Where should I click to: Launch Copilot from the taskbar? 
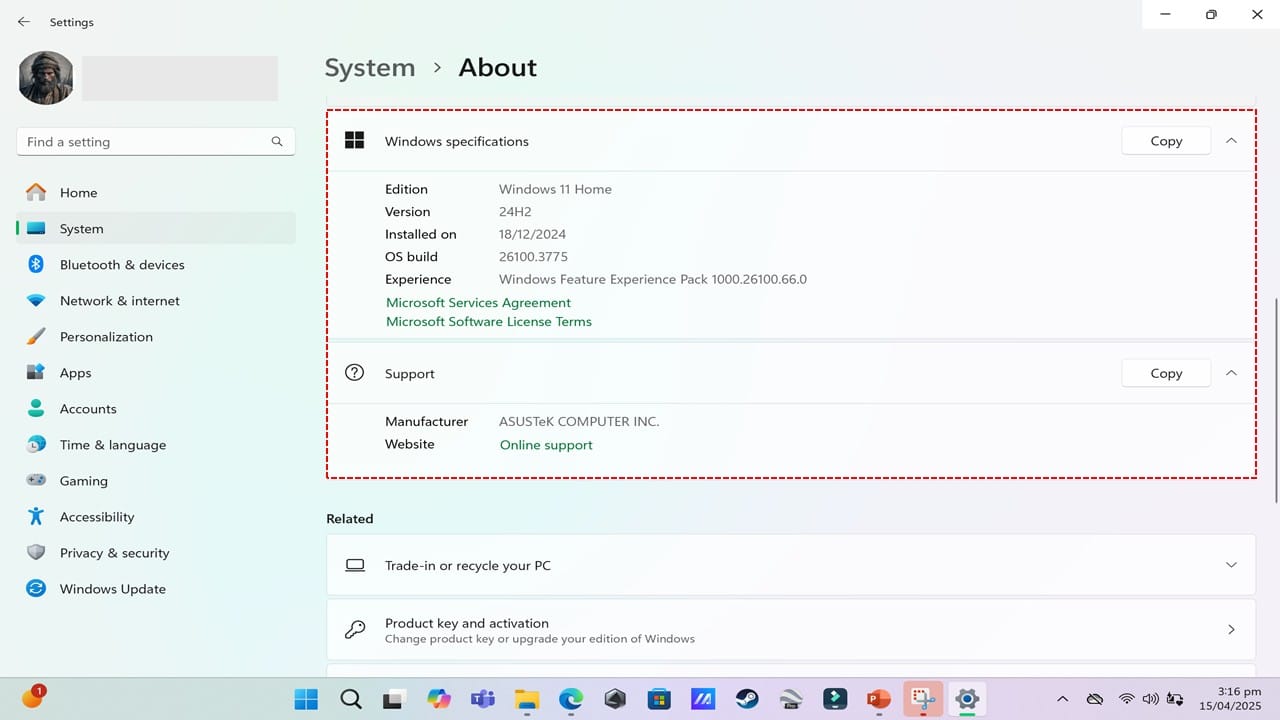point(438,699)
